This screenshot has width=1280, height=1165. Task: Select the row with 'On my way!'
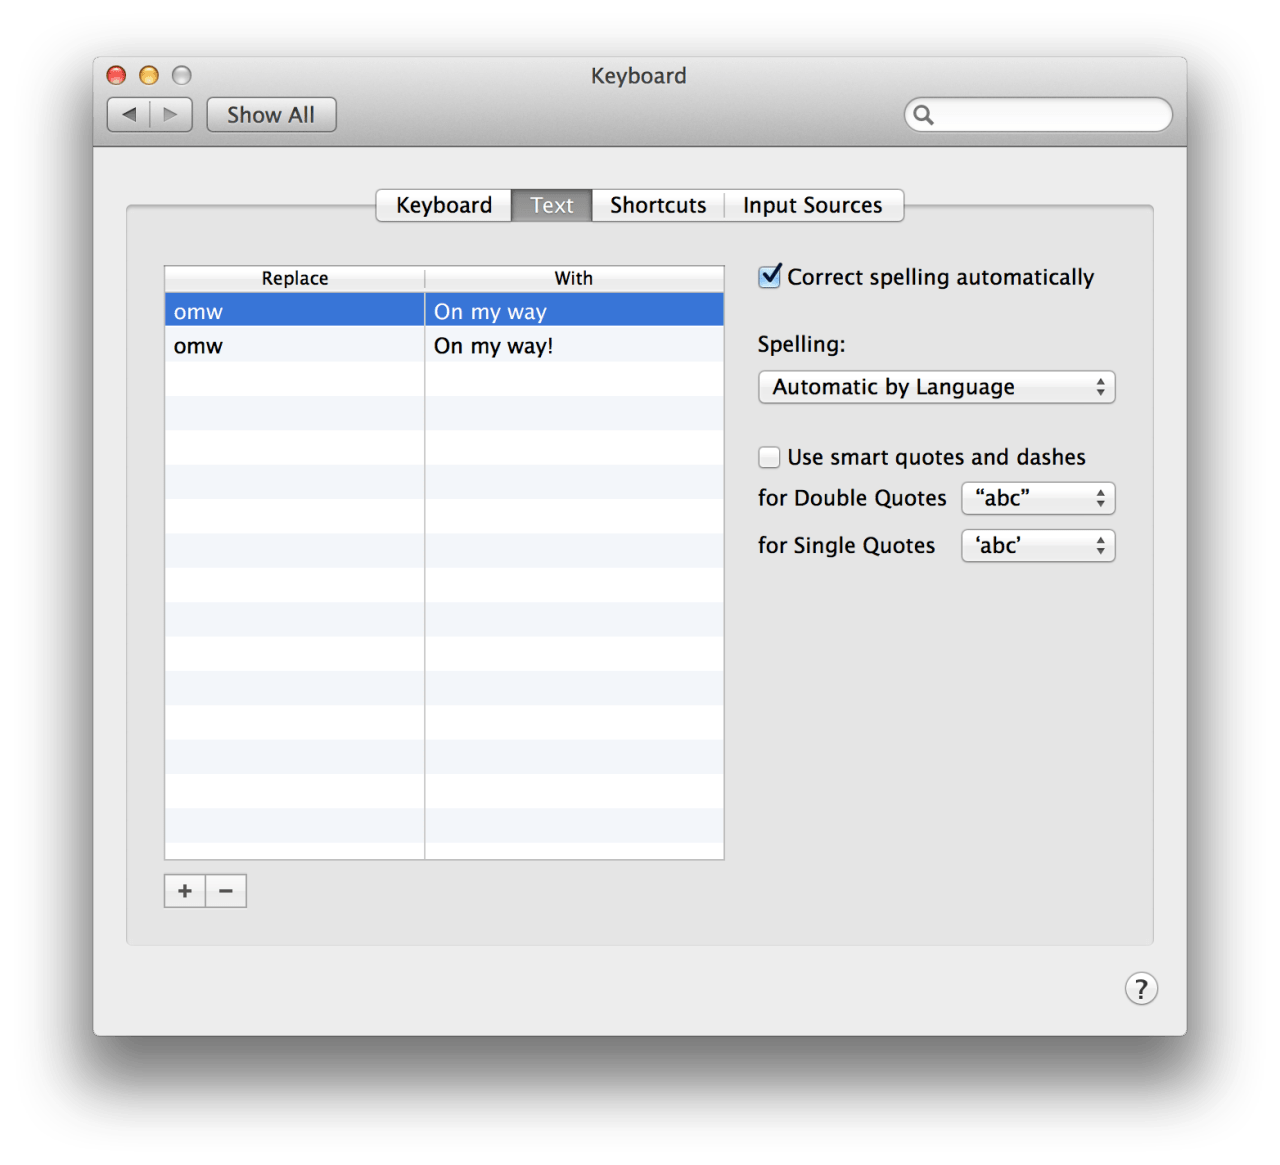pos(493,347)
